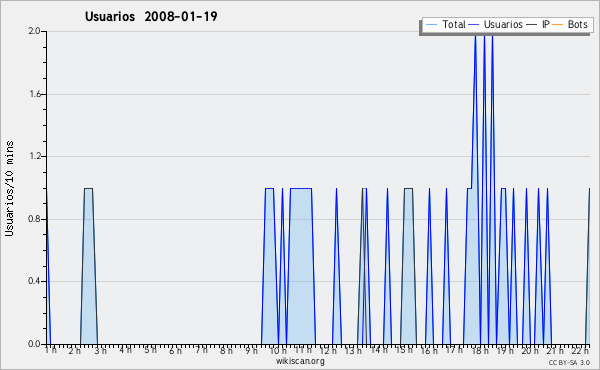Click the '14 h' x-axis label
Image resolution: width=600 pixels, height=370 pixels.
pyautogui.click(x=379, y=350)
